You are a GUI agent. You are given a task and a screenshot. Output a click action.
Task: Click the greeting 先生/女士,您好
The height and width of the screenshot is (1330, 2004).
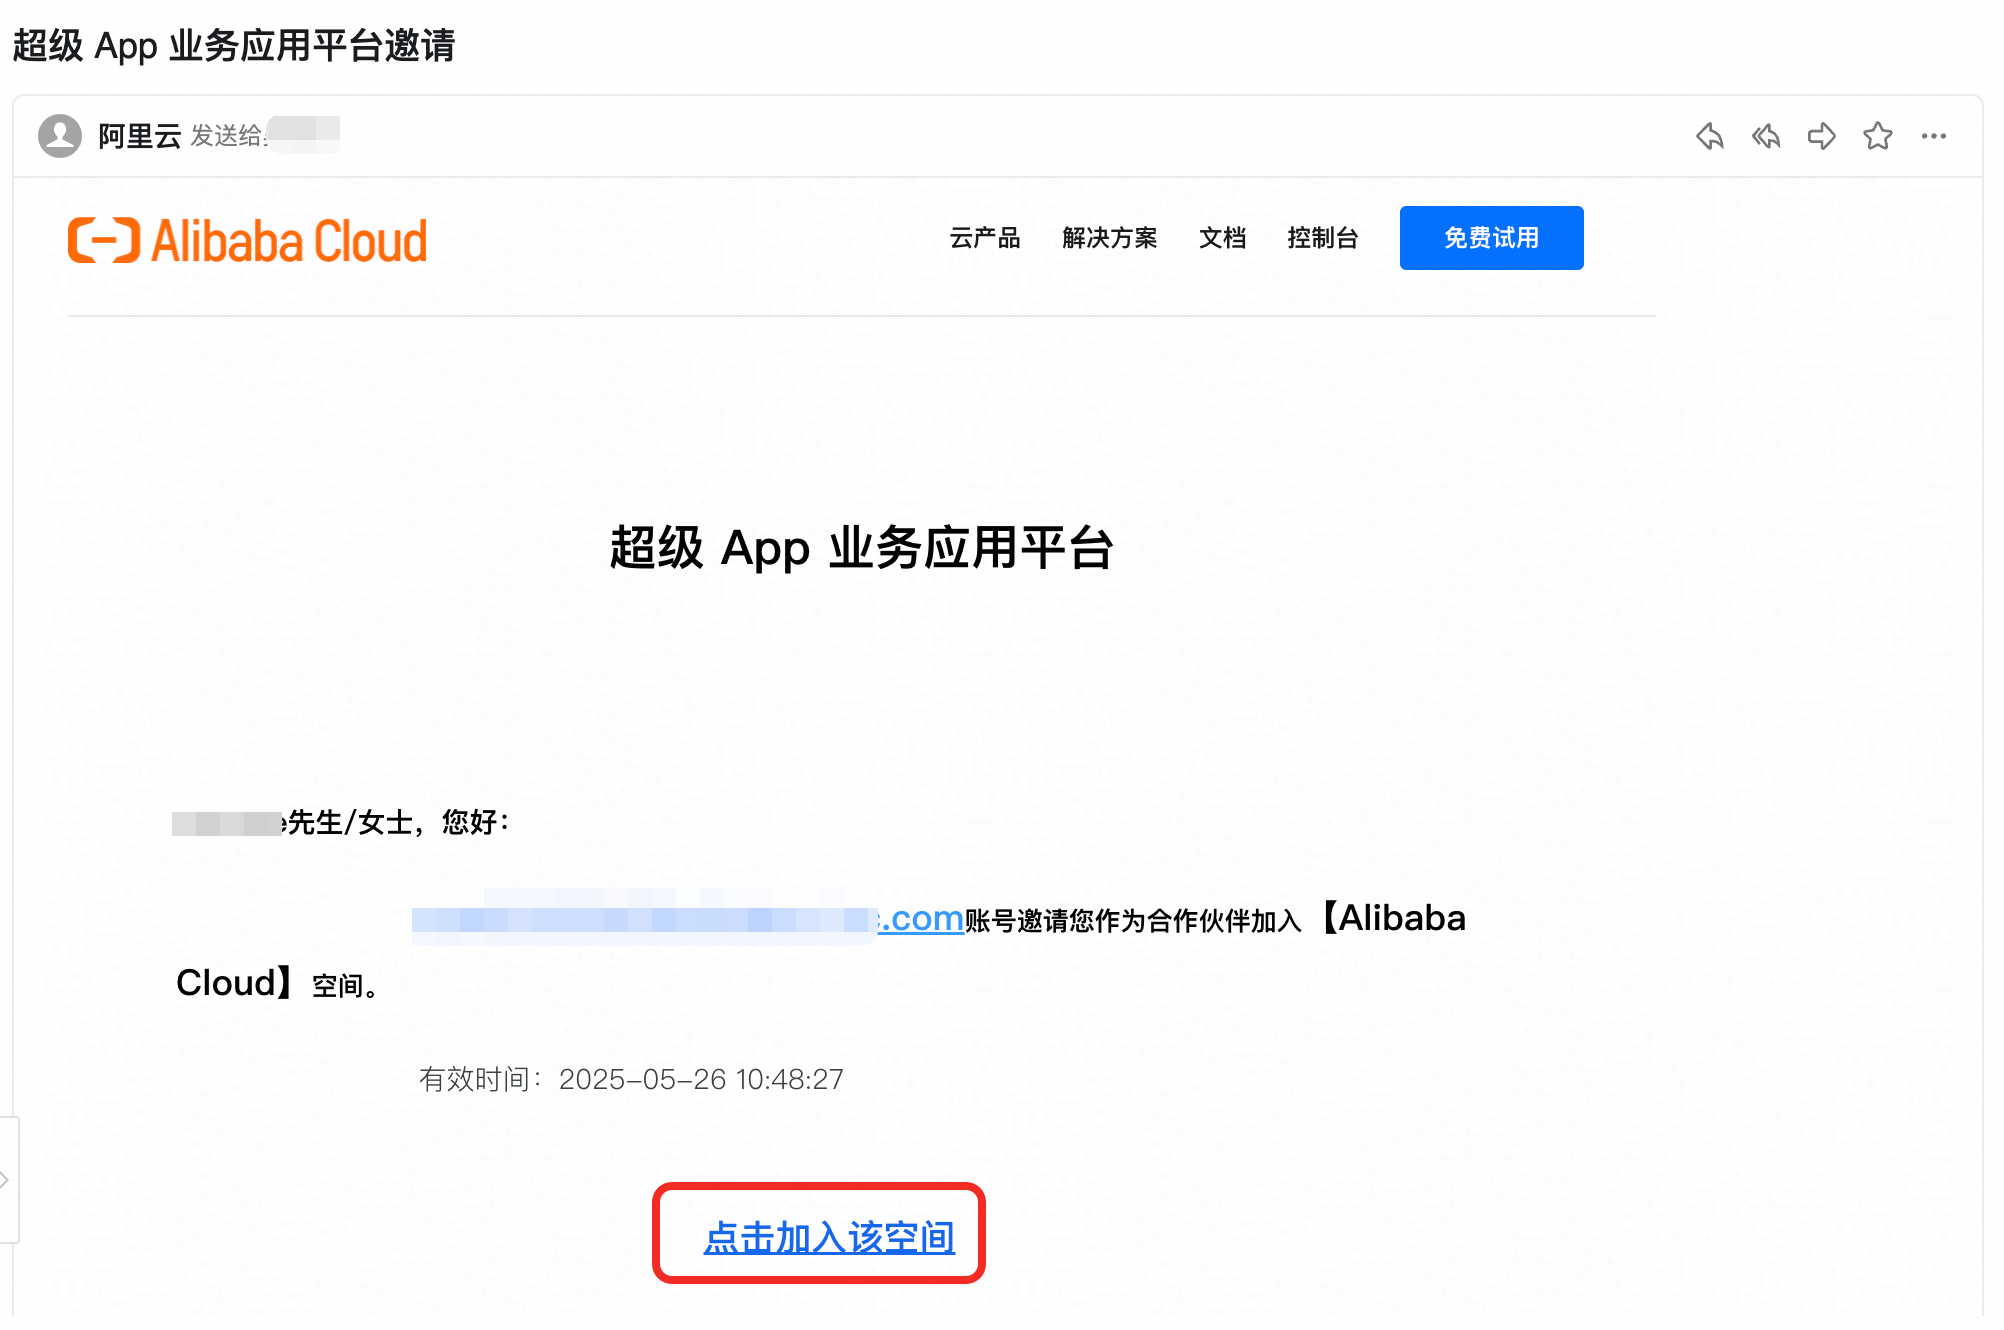click(398, 823)
